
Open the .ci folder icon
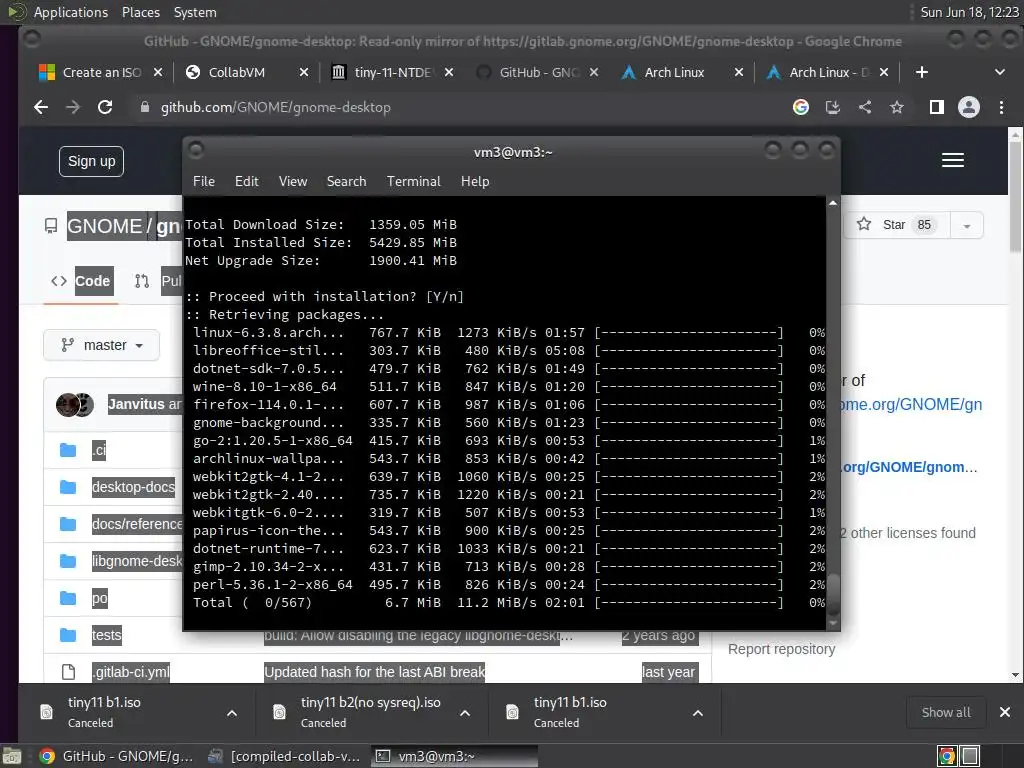[x=68, y=450]
